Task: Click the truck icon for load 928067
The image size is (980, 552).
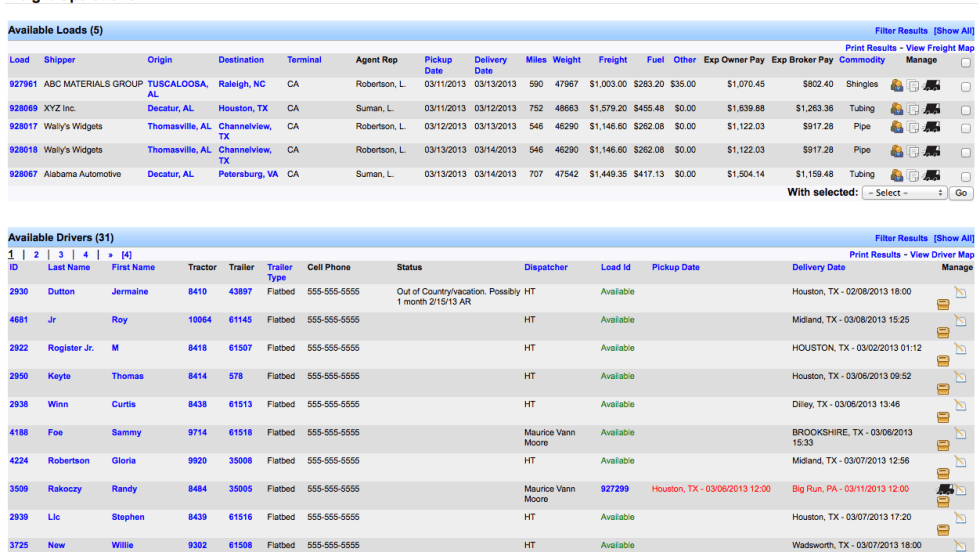Action: tap(931, 175)
